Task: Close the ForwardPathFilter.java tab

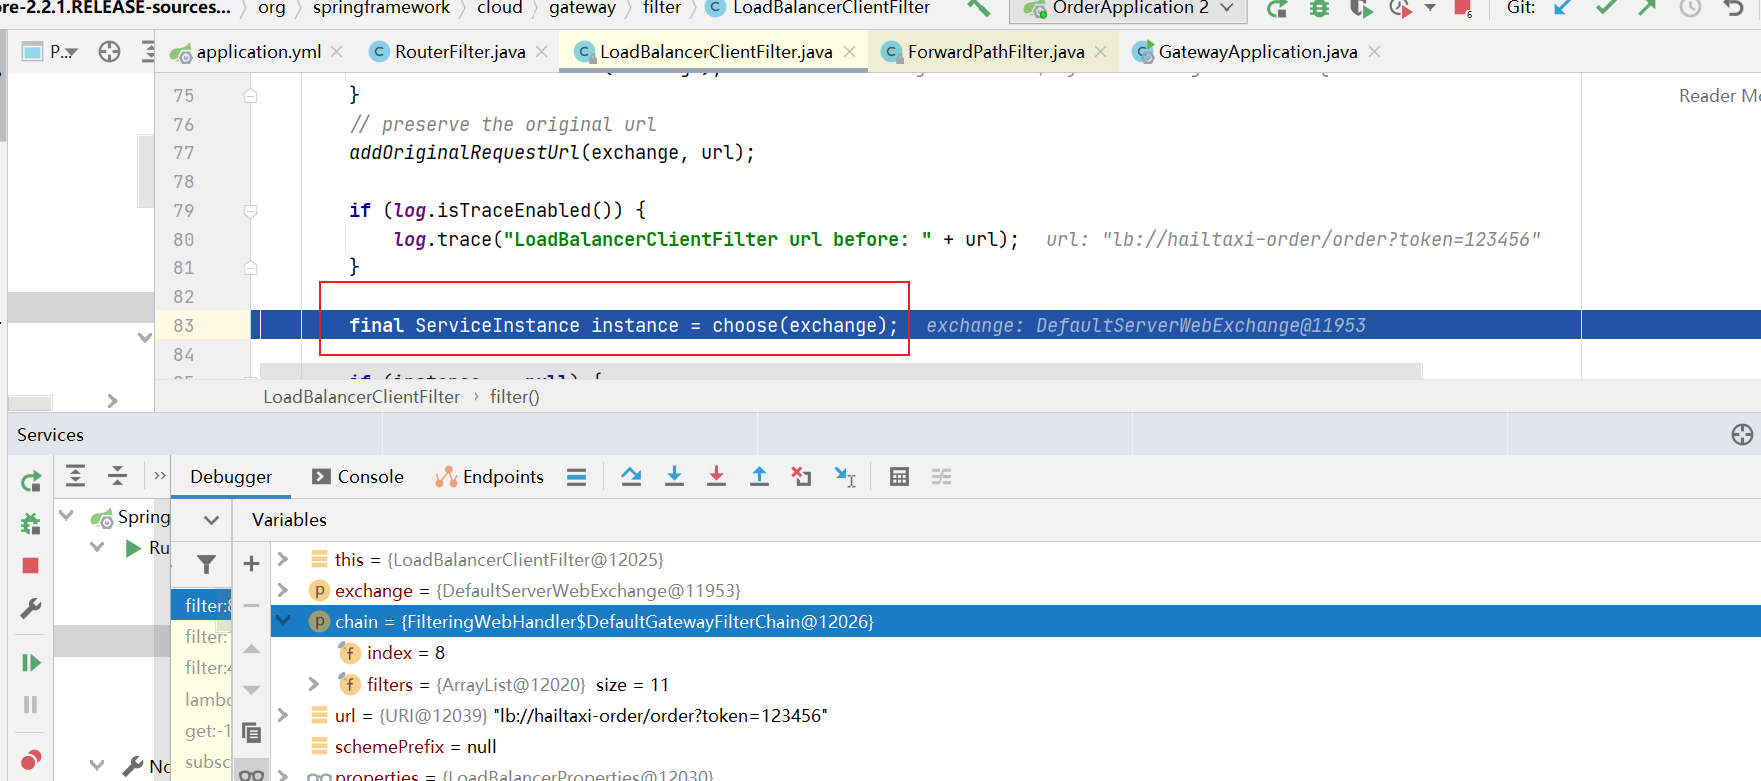Action: click(x=1100, y=52)
